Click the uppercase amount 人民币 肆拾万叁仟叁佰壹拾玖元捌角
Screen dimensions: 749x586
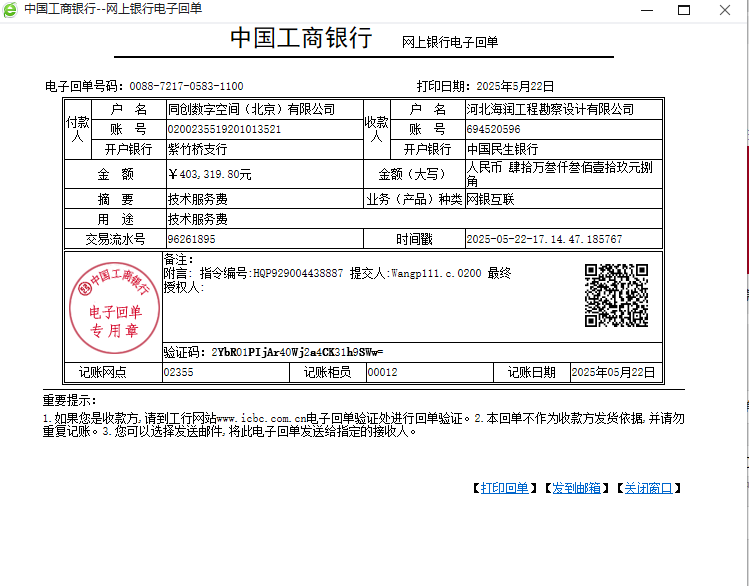click(559, 174)
